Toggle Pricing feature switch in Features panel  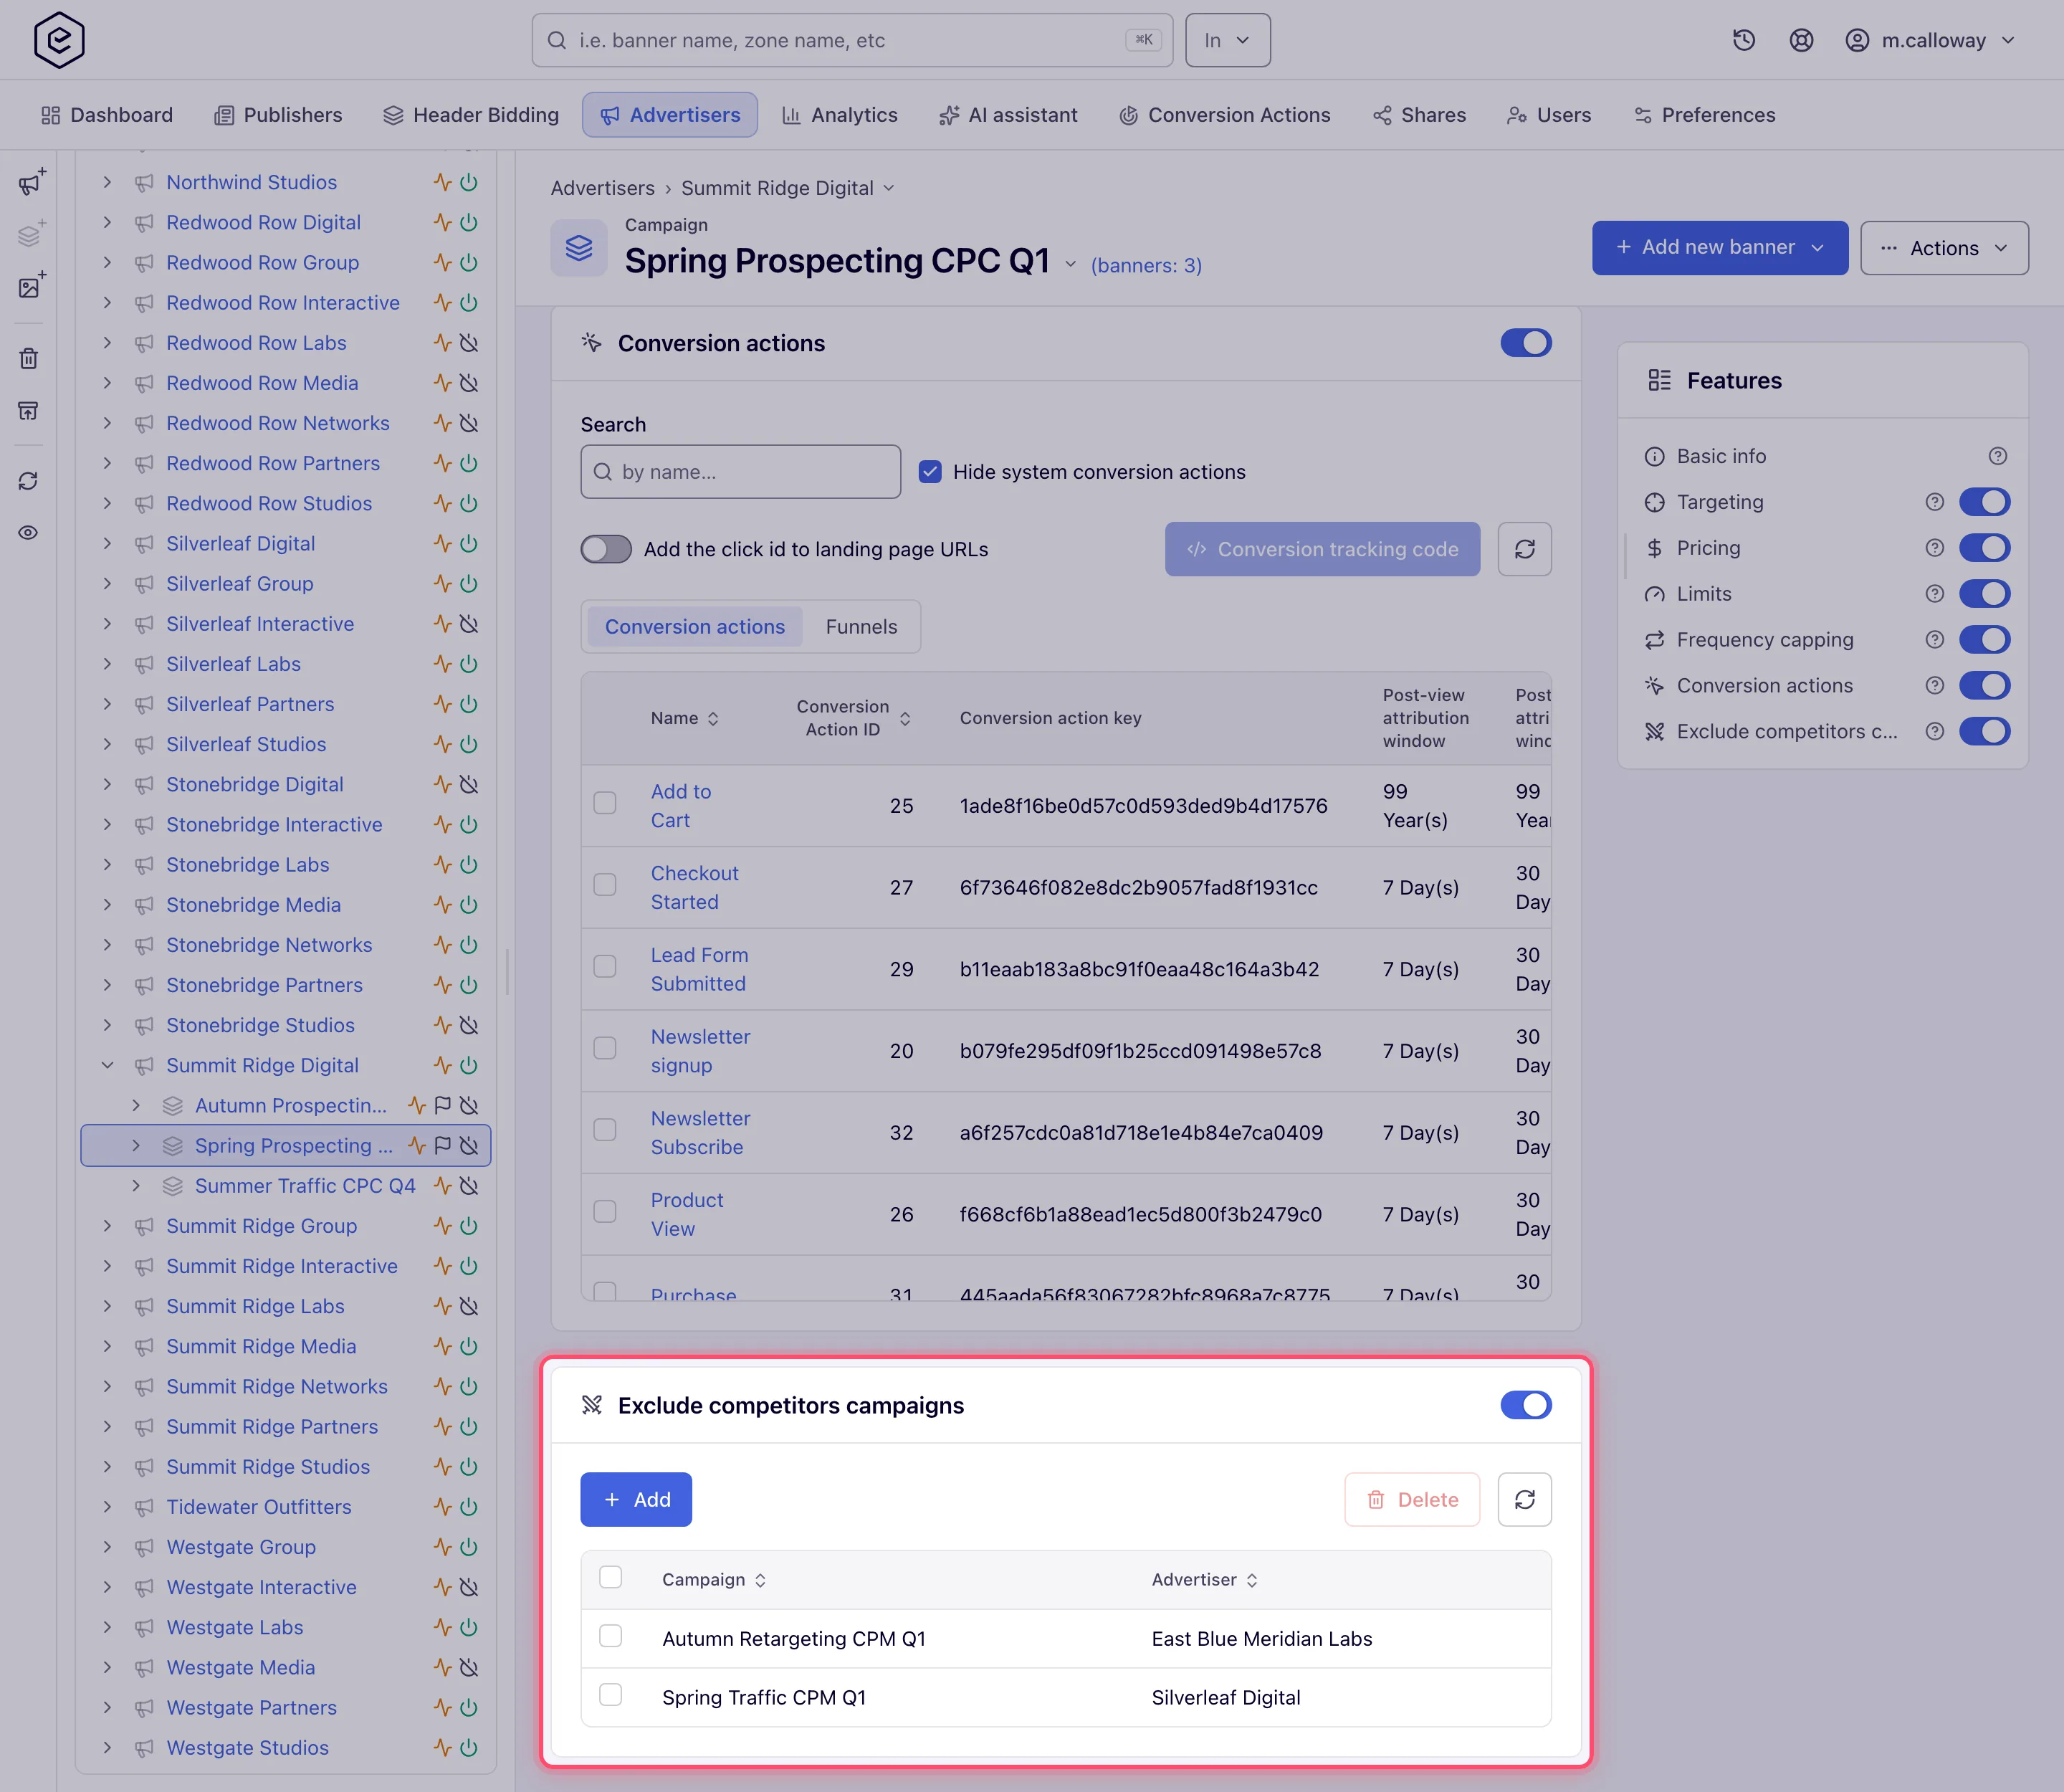[x=1984, y=548]
